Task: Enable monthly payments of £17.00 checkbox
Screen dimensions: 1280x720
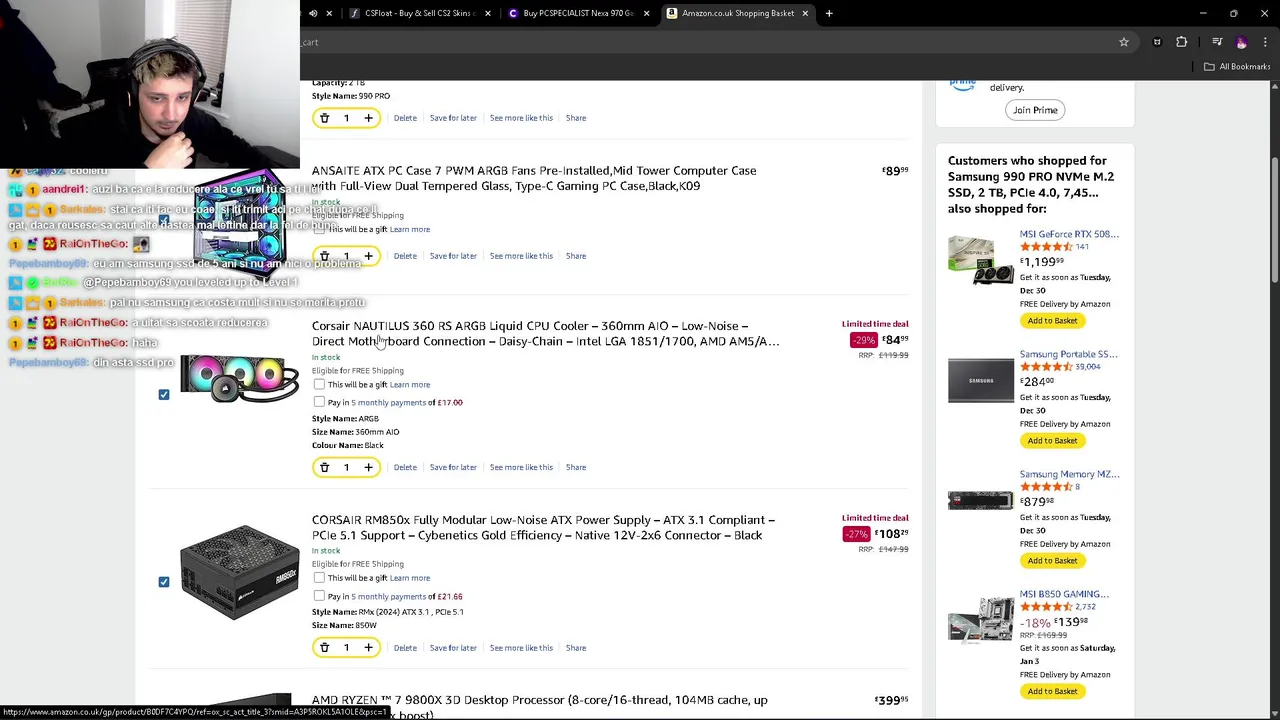Action: click(319, 402)
